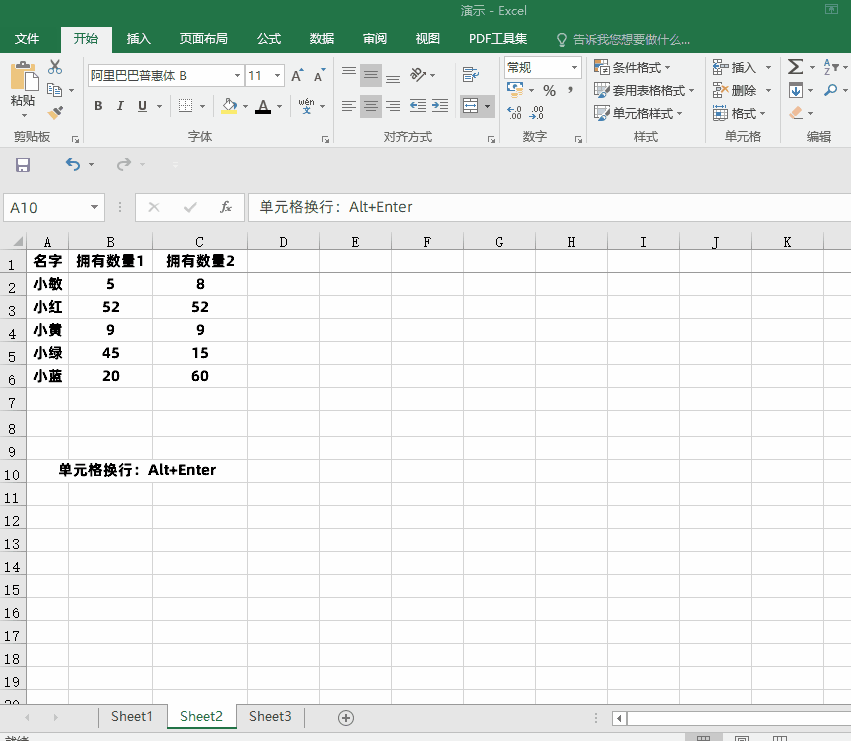Save workbook with floppy icon
Viewport: 851px width, 741px height.
[23, 164]
